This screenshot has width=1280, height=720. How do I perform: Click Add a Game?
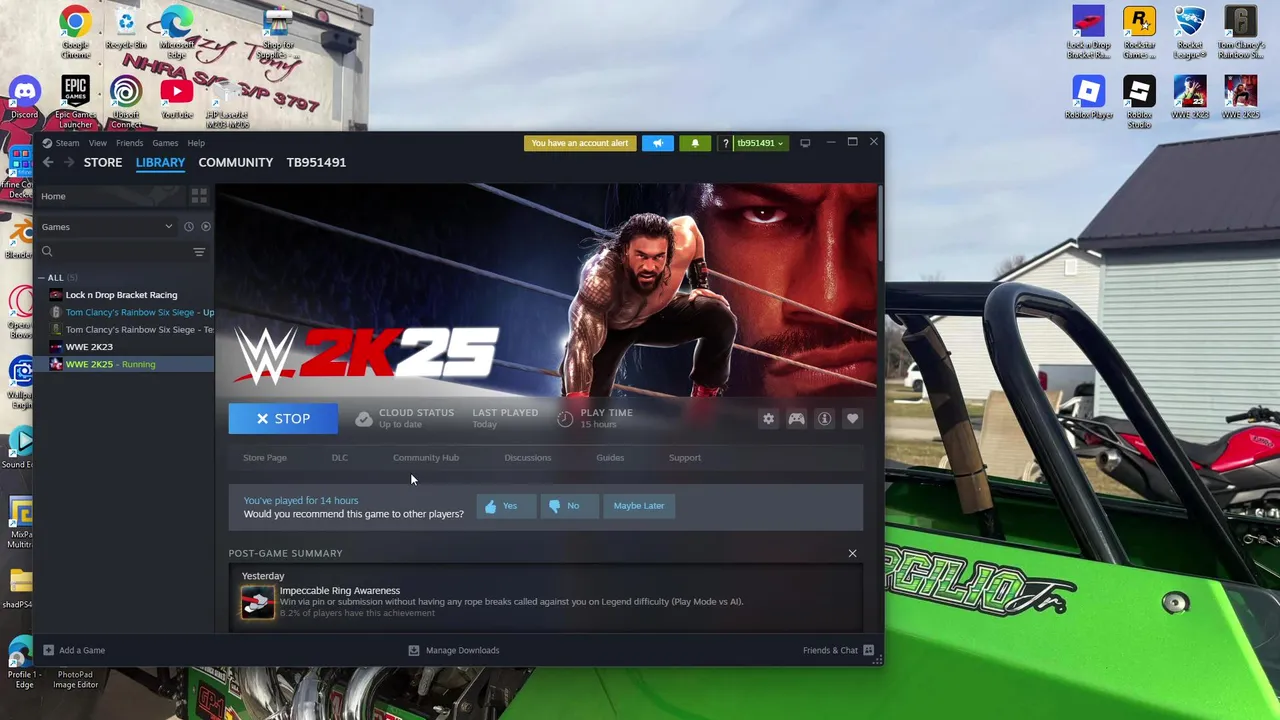[73, 650]
